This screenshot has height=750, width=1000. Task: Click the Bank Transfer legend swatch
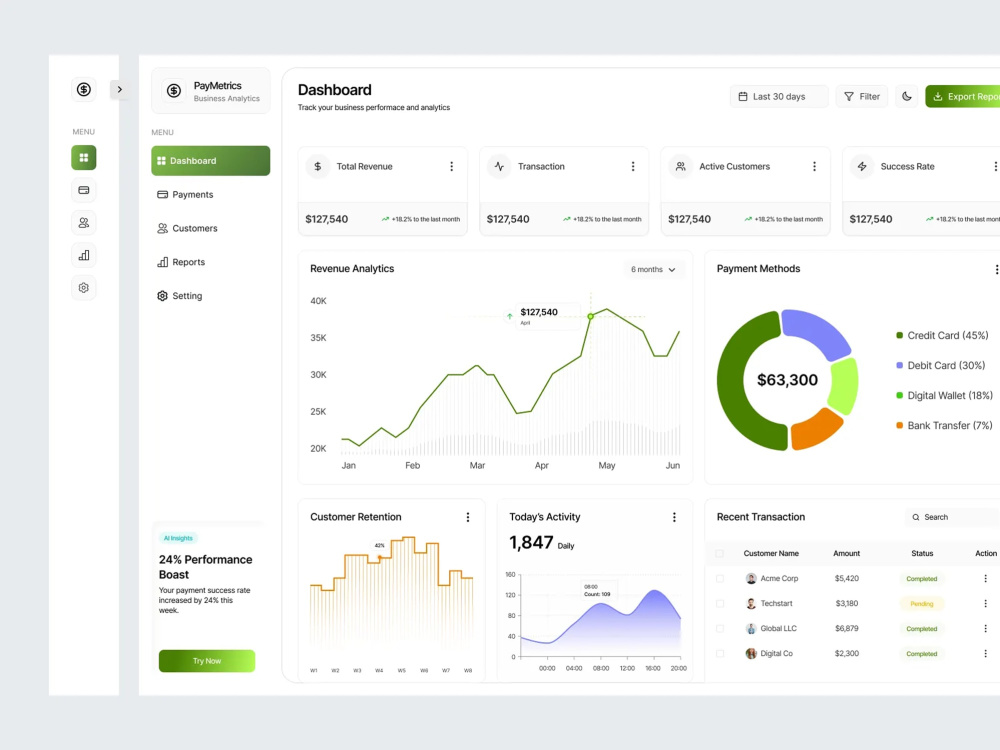coord(899,425)
